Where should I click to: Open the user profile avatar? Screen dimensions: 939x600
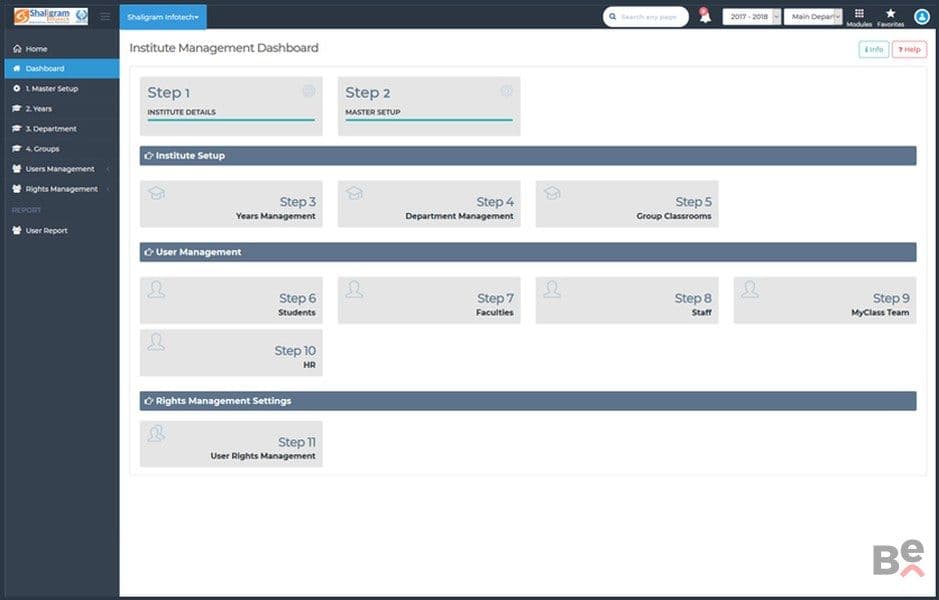point(922,17)
